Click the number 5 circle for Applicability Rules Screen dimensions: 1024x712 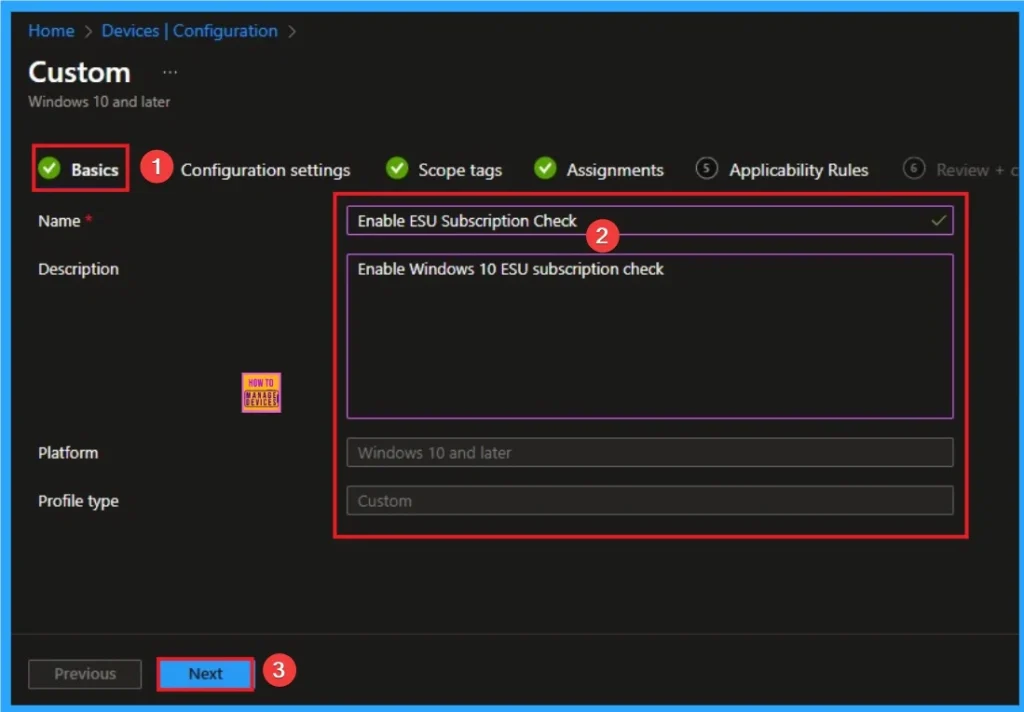click(708, 169)
